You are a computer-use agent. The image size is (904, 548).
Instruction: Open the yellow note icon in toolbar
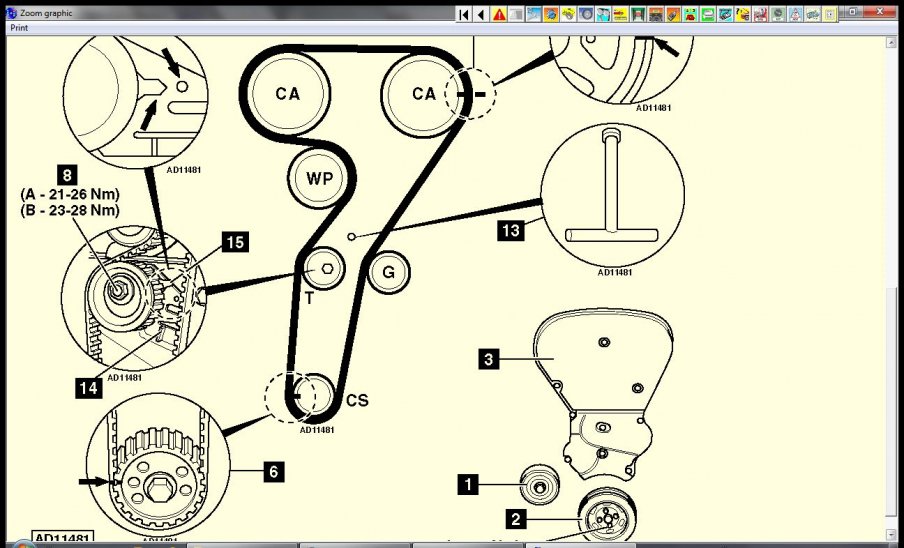tap(829, 14)
